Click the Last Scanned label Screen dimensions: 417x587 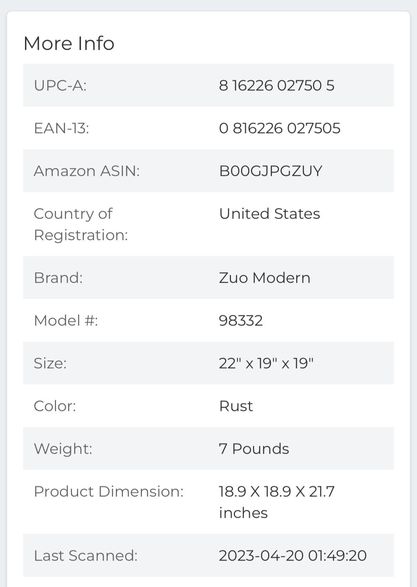(86, 556)
